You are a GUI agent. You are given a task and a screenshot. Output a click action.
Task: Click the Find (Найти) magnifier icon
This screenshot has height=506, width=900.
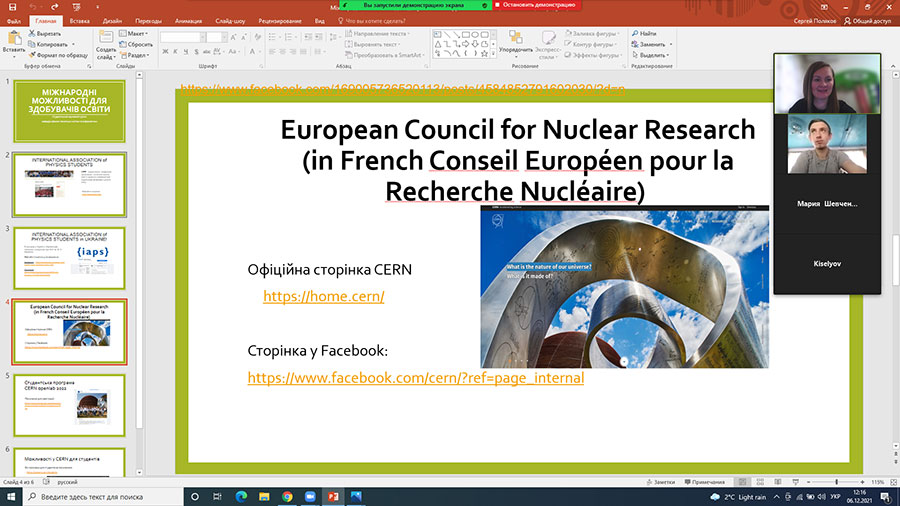pyautogui.click(x=635, y=33)
